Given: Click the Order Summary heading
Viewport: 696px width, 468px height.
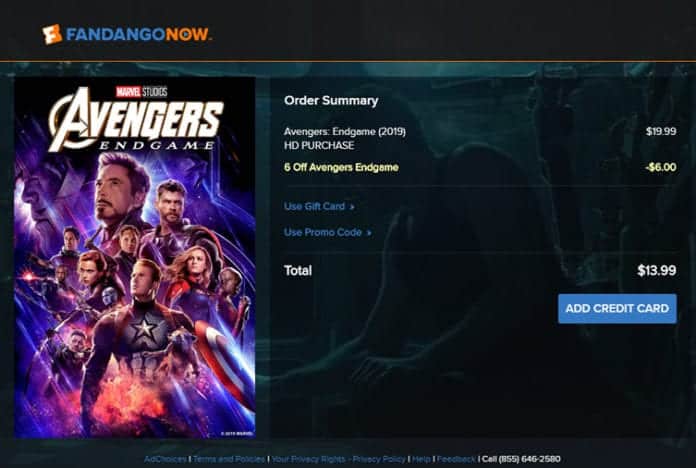Looking at the screenshot, I should [x=331, y=101].
